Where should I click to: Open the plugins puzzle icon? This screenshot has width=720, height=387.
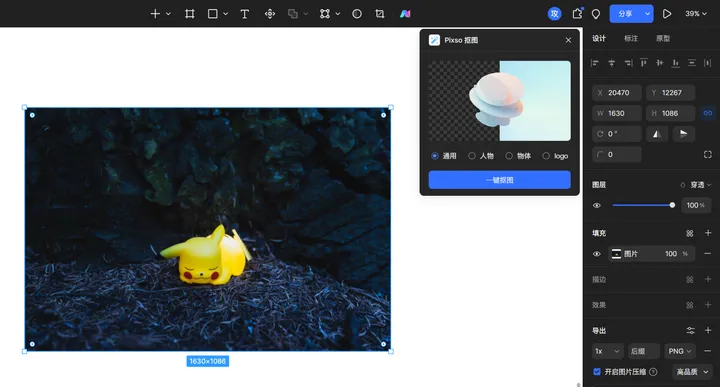[x=578, y=14]
